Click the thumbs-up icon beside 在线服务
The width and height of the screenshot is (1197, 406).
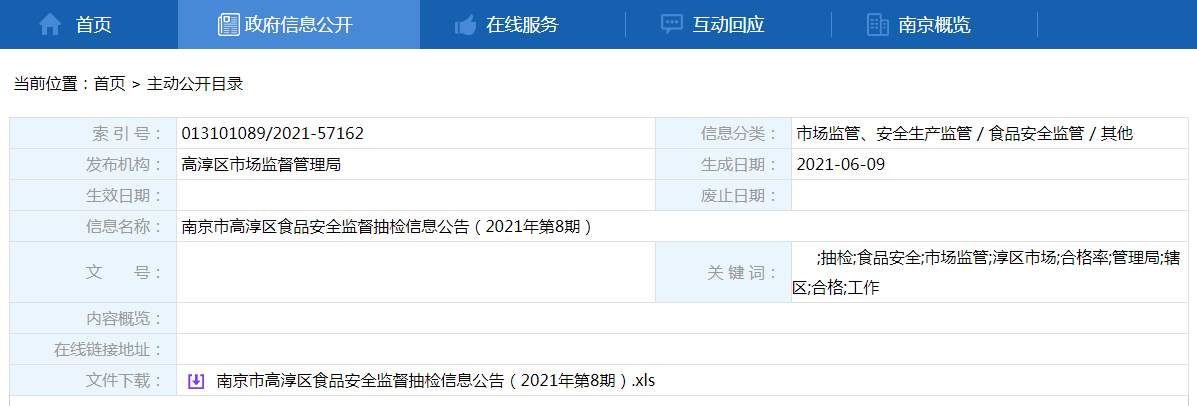click(x=465, y=25)
